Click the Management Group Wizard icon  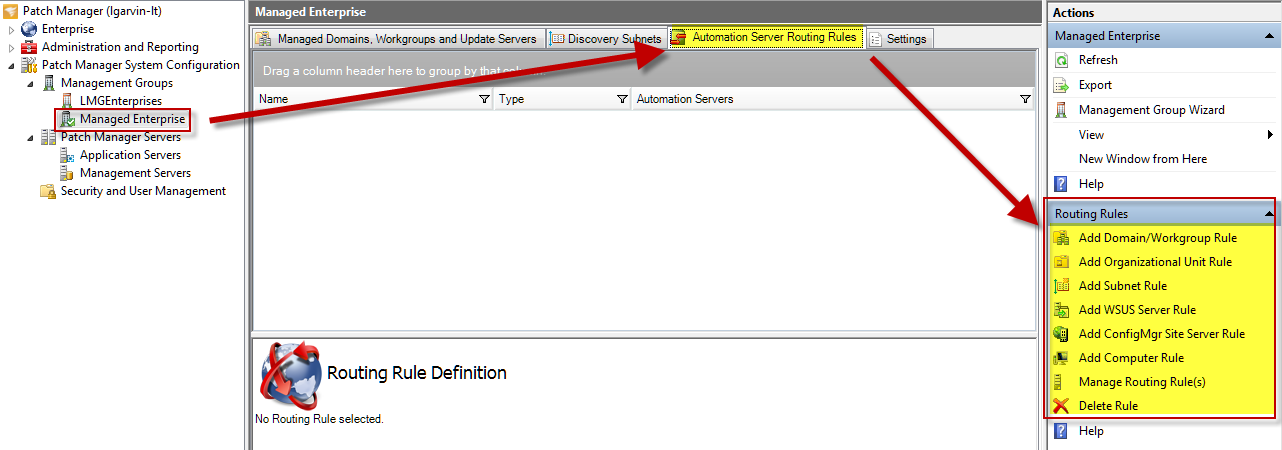[x=1062, y=110]
